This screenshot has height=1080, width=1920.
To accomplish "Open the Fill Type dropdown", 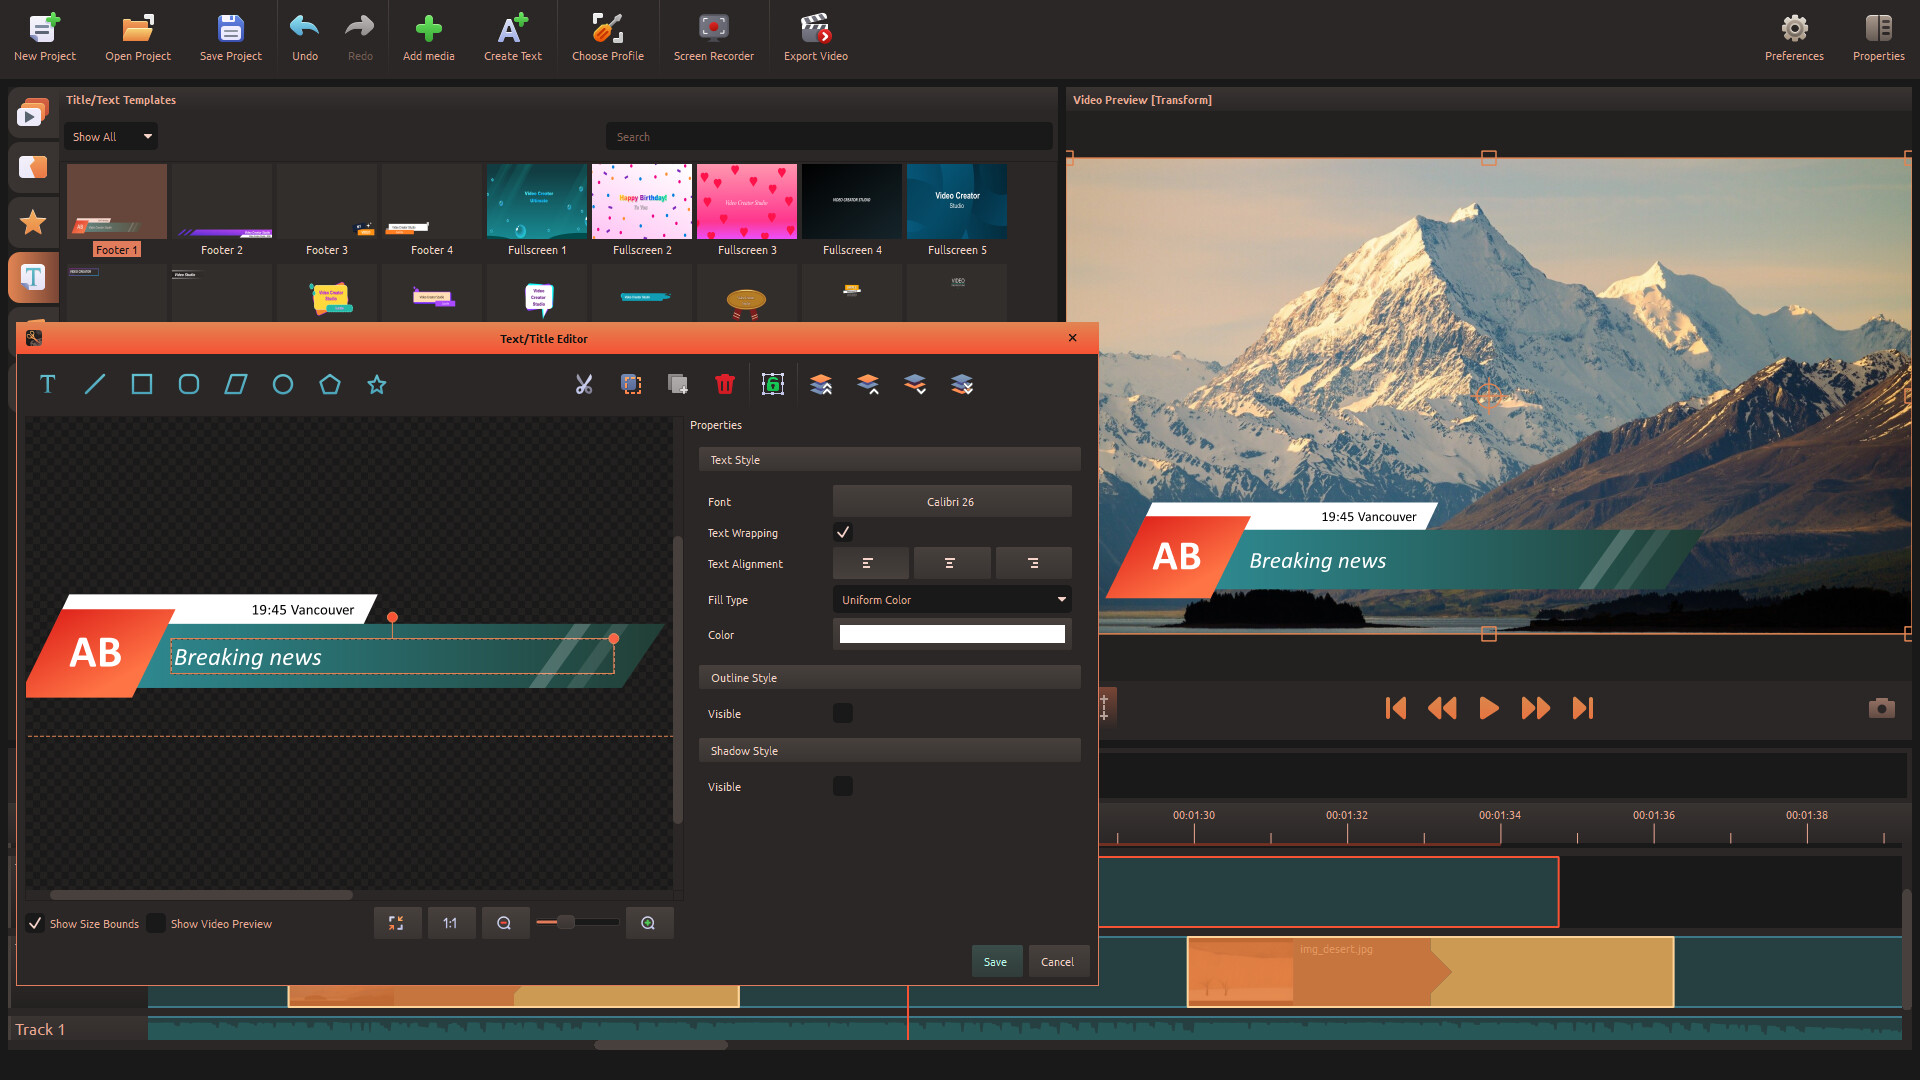I will [x=951, y=599].
